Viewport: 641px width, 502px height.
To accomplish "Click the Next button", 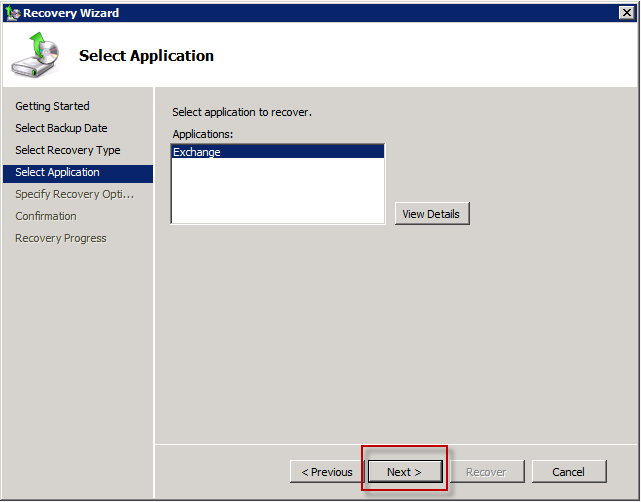I will (x=405, y=471).
